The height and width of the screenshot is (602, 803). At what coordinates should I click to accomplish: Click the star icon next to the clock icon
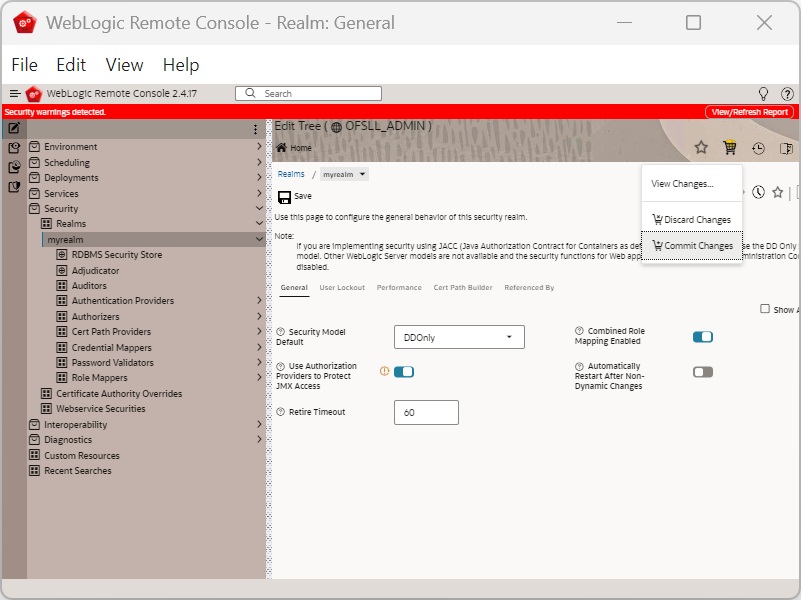[778, 192]
